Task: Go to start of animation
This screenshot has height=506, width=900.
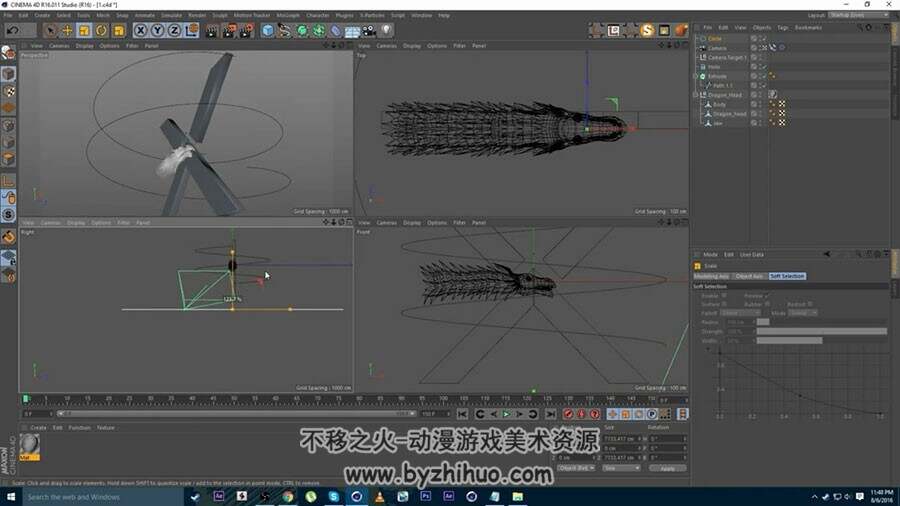Action: [x=462, y=414]
